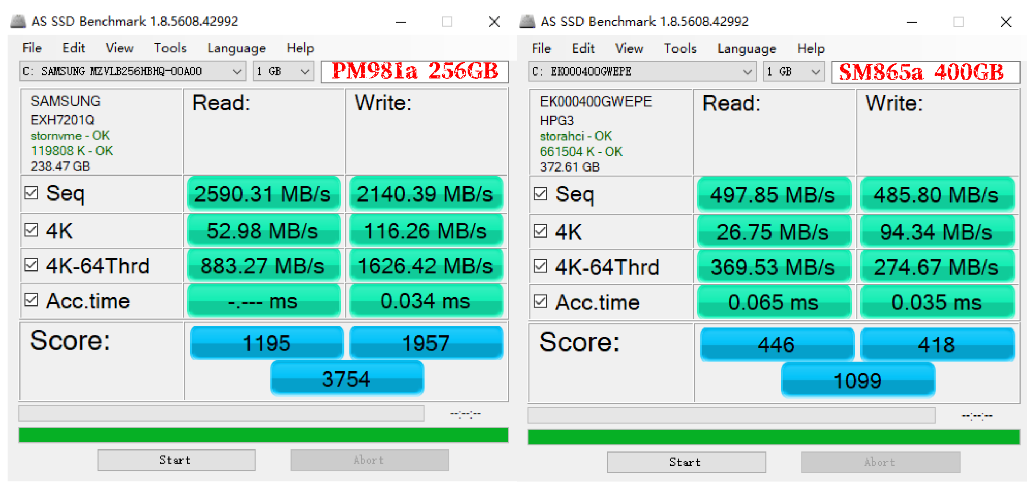Screen dimensions: 1032x491
Task: Click the 52.98 MB/s 4K read result
Action: pos(264,230)
